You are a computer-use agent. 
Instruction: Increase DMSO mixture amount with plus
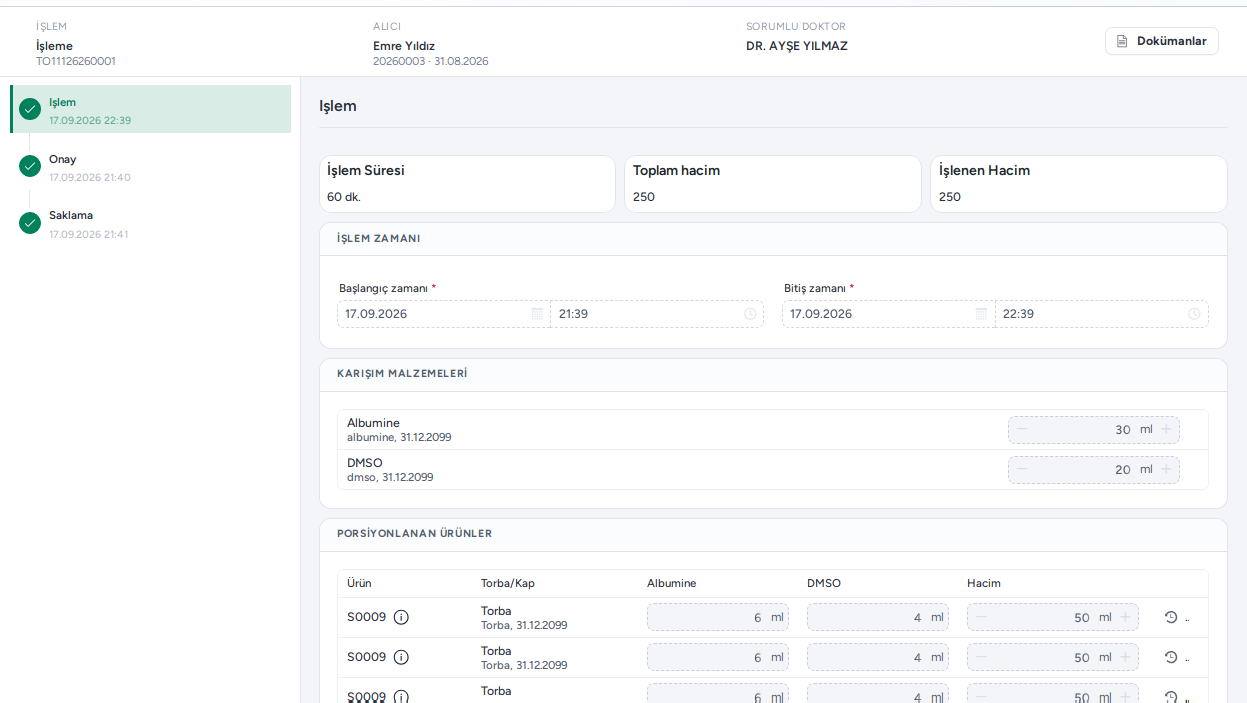click(1166, 469)
